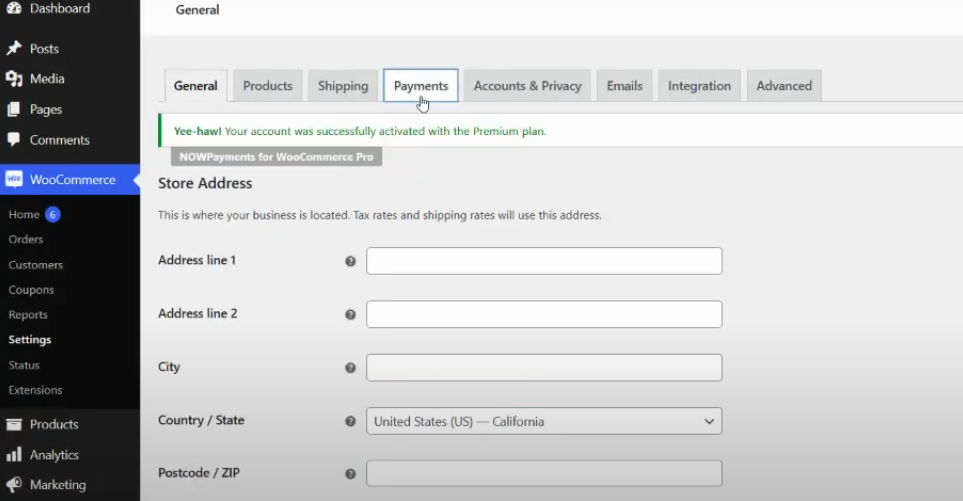This screenshot has width=963, height=501.
Task: Click into the City input field
Action: tap(544, 368)
